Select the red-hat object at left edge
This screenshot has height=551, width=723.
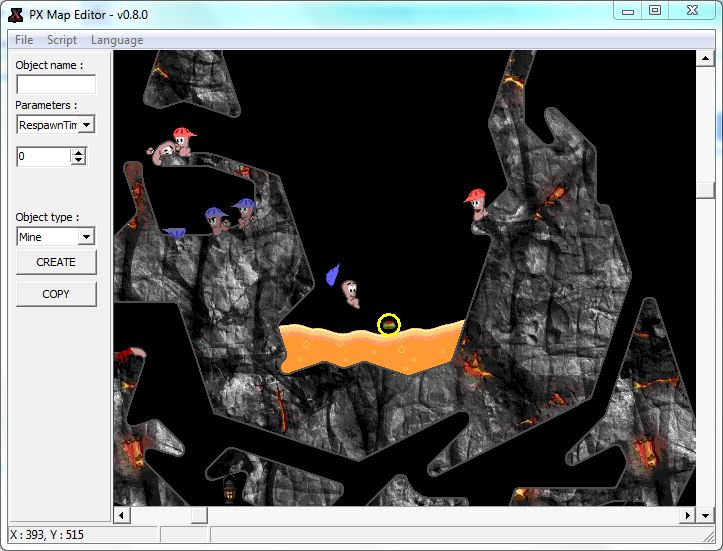130,354
